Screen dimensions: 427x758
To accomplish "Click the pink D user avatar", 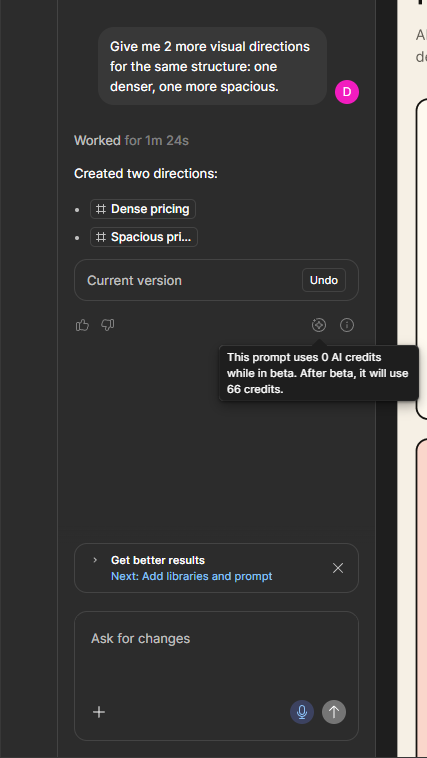I will tap(347, 92).
